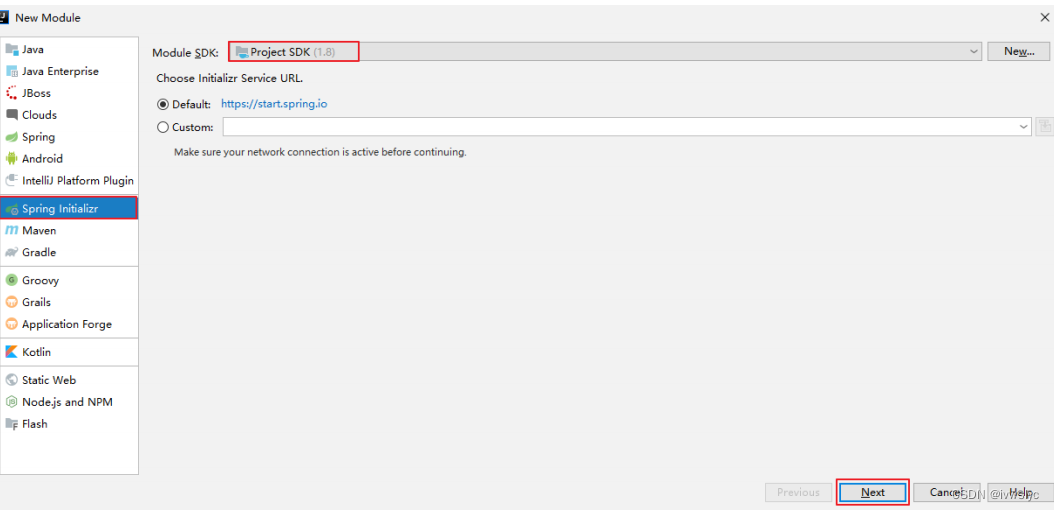Screen dimensions: 1054x511
Task: Click the IntelliJ logo in title bar
Action: 4,17
